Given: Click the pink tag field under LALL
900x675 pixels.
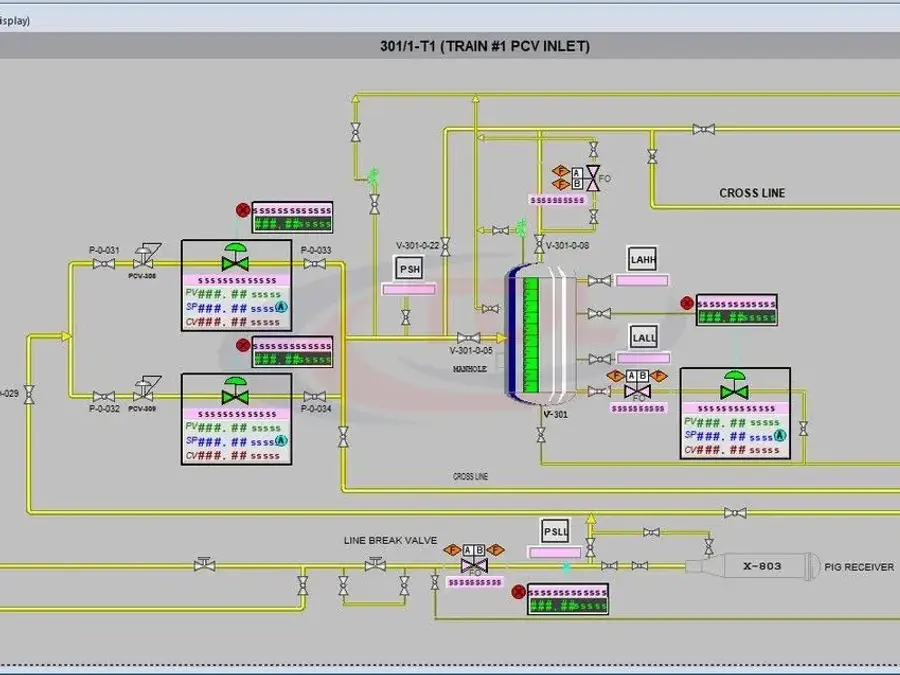Looking at the screenshot, I should click(643, 358).
